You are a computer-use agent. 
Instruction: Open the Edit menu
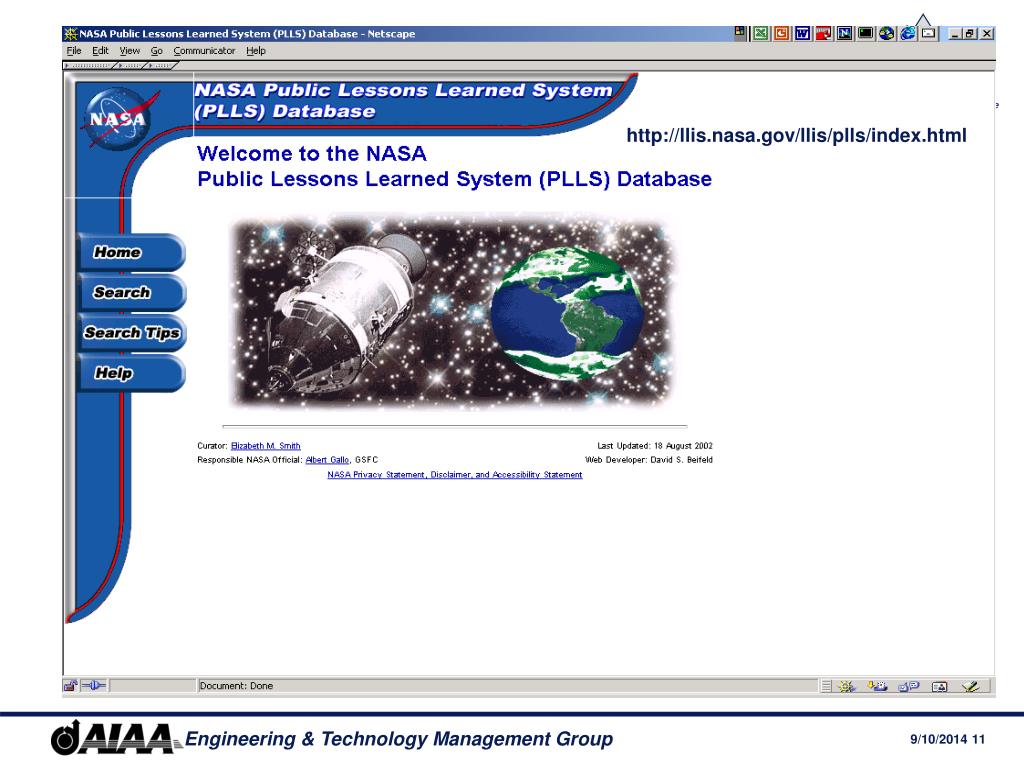click(x=100, y=50)
